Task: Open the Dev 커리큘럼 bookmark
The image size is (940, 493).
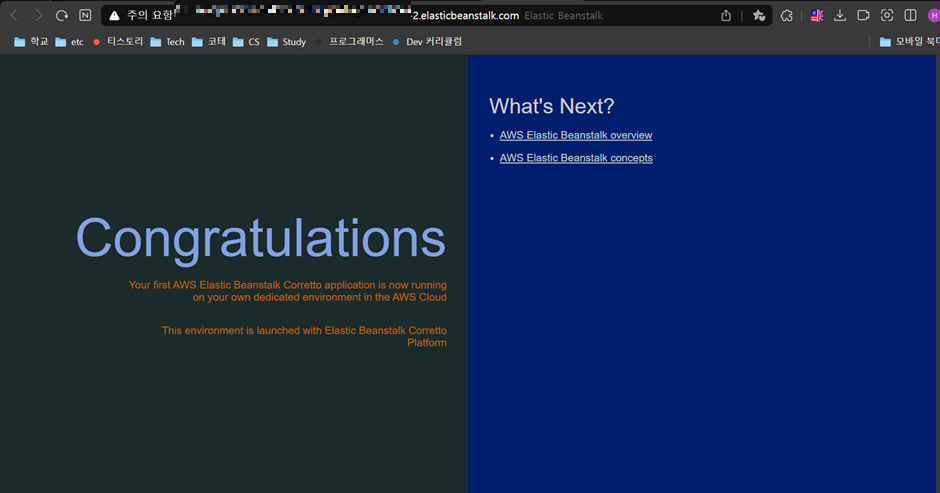Action: pyautogui.click(x=427, y=41)
